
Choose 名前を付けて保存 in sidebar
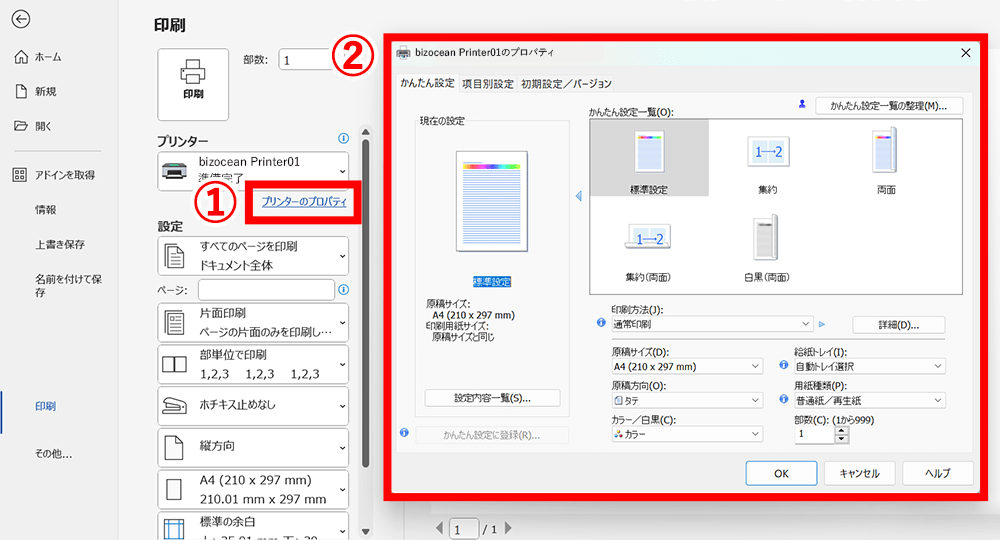point(68,285)
